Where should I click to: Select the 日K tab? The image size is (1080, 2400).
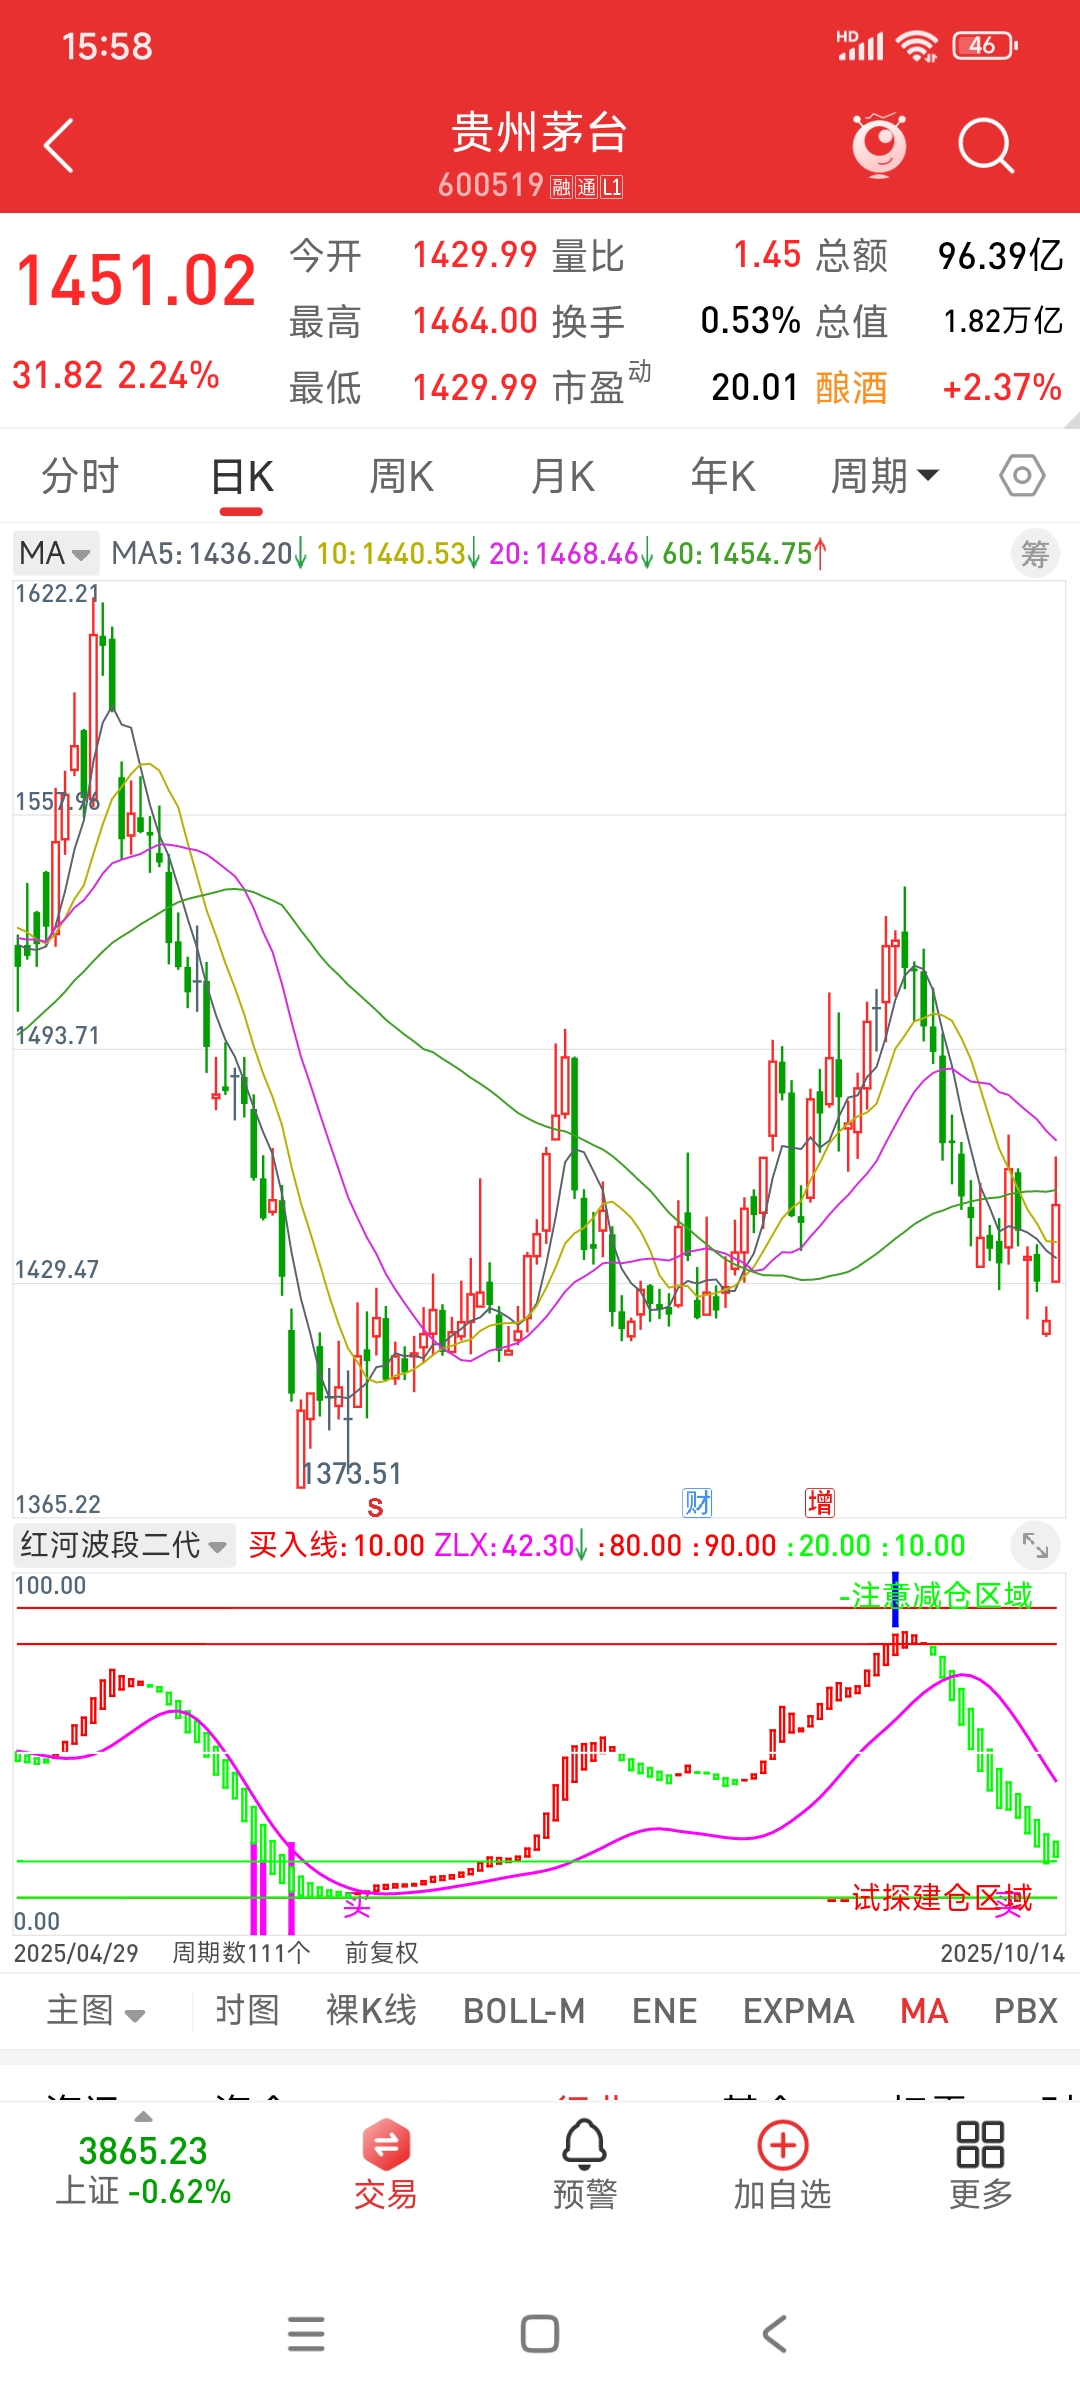click(x=242, y=476)
